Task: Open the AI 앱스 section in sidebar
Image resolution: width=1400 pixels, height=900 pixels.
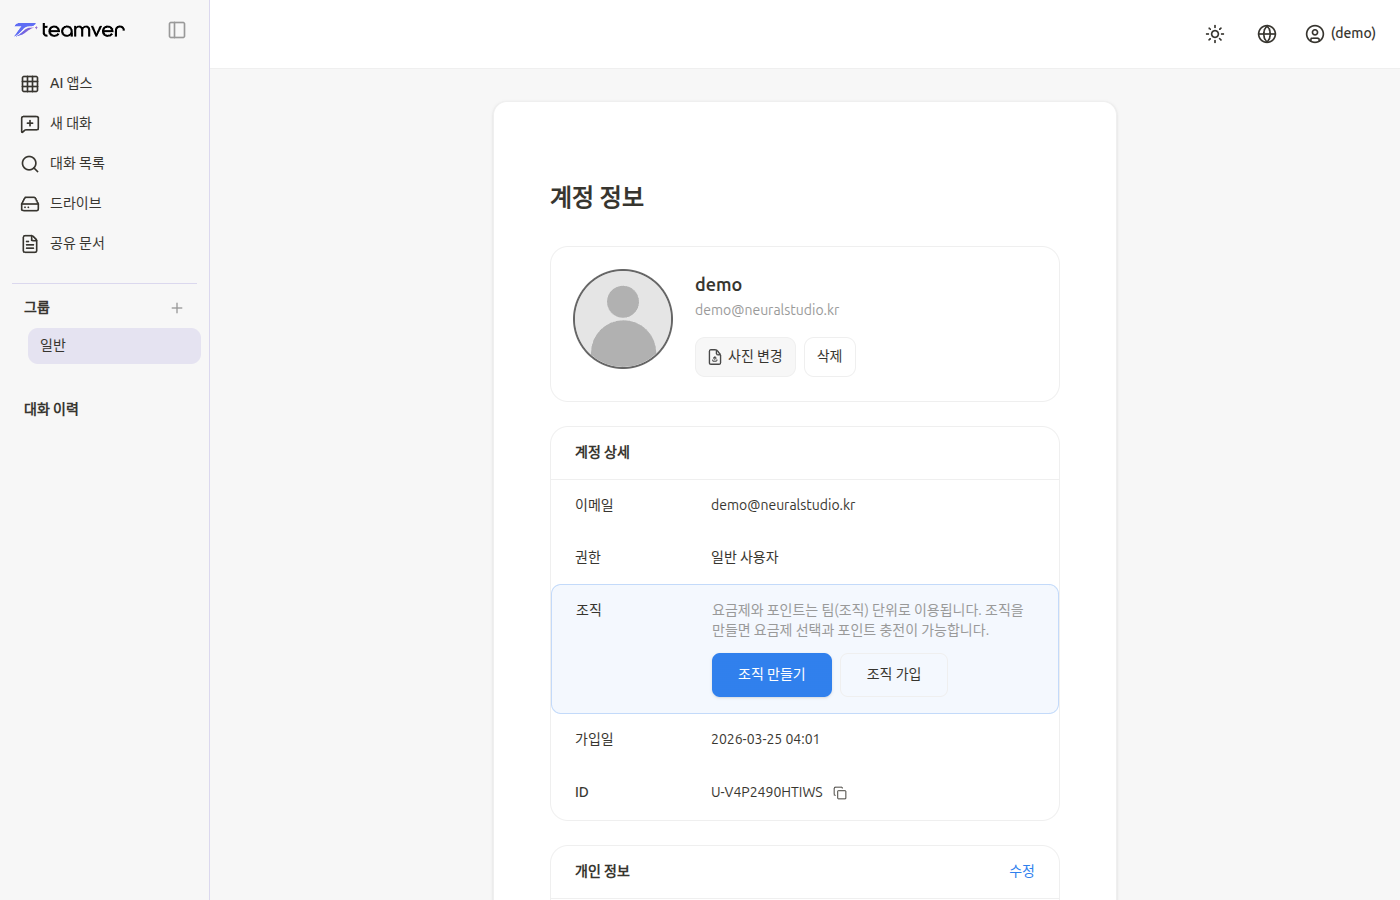Action: click(69, 83)
